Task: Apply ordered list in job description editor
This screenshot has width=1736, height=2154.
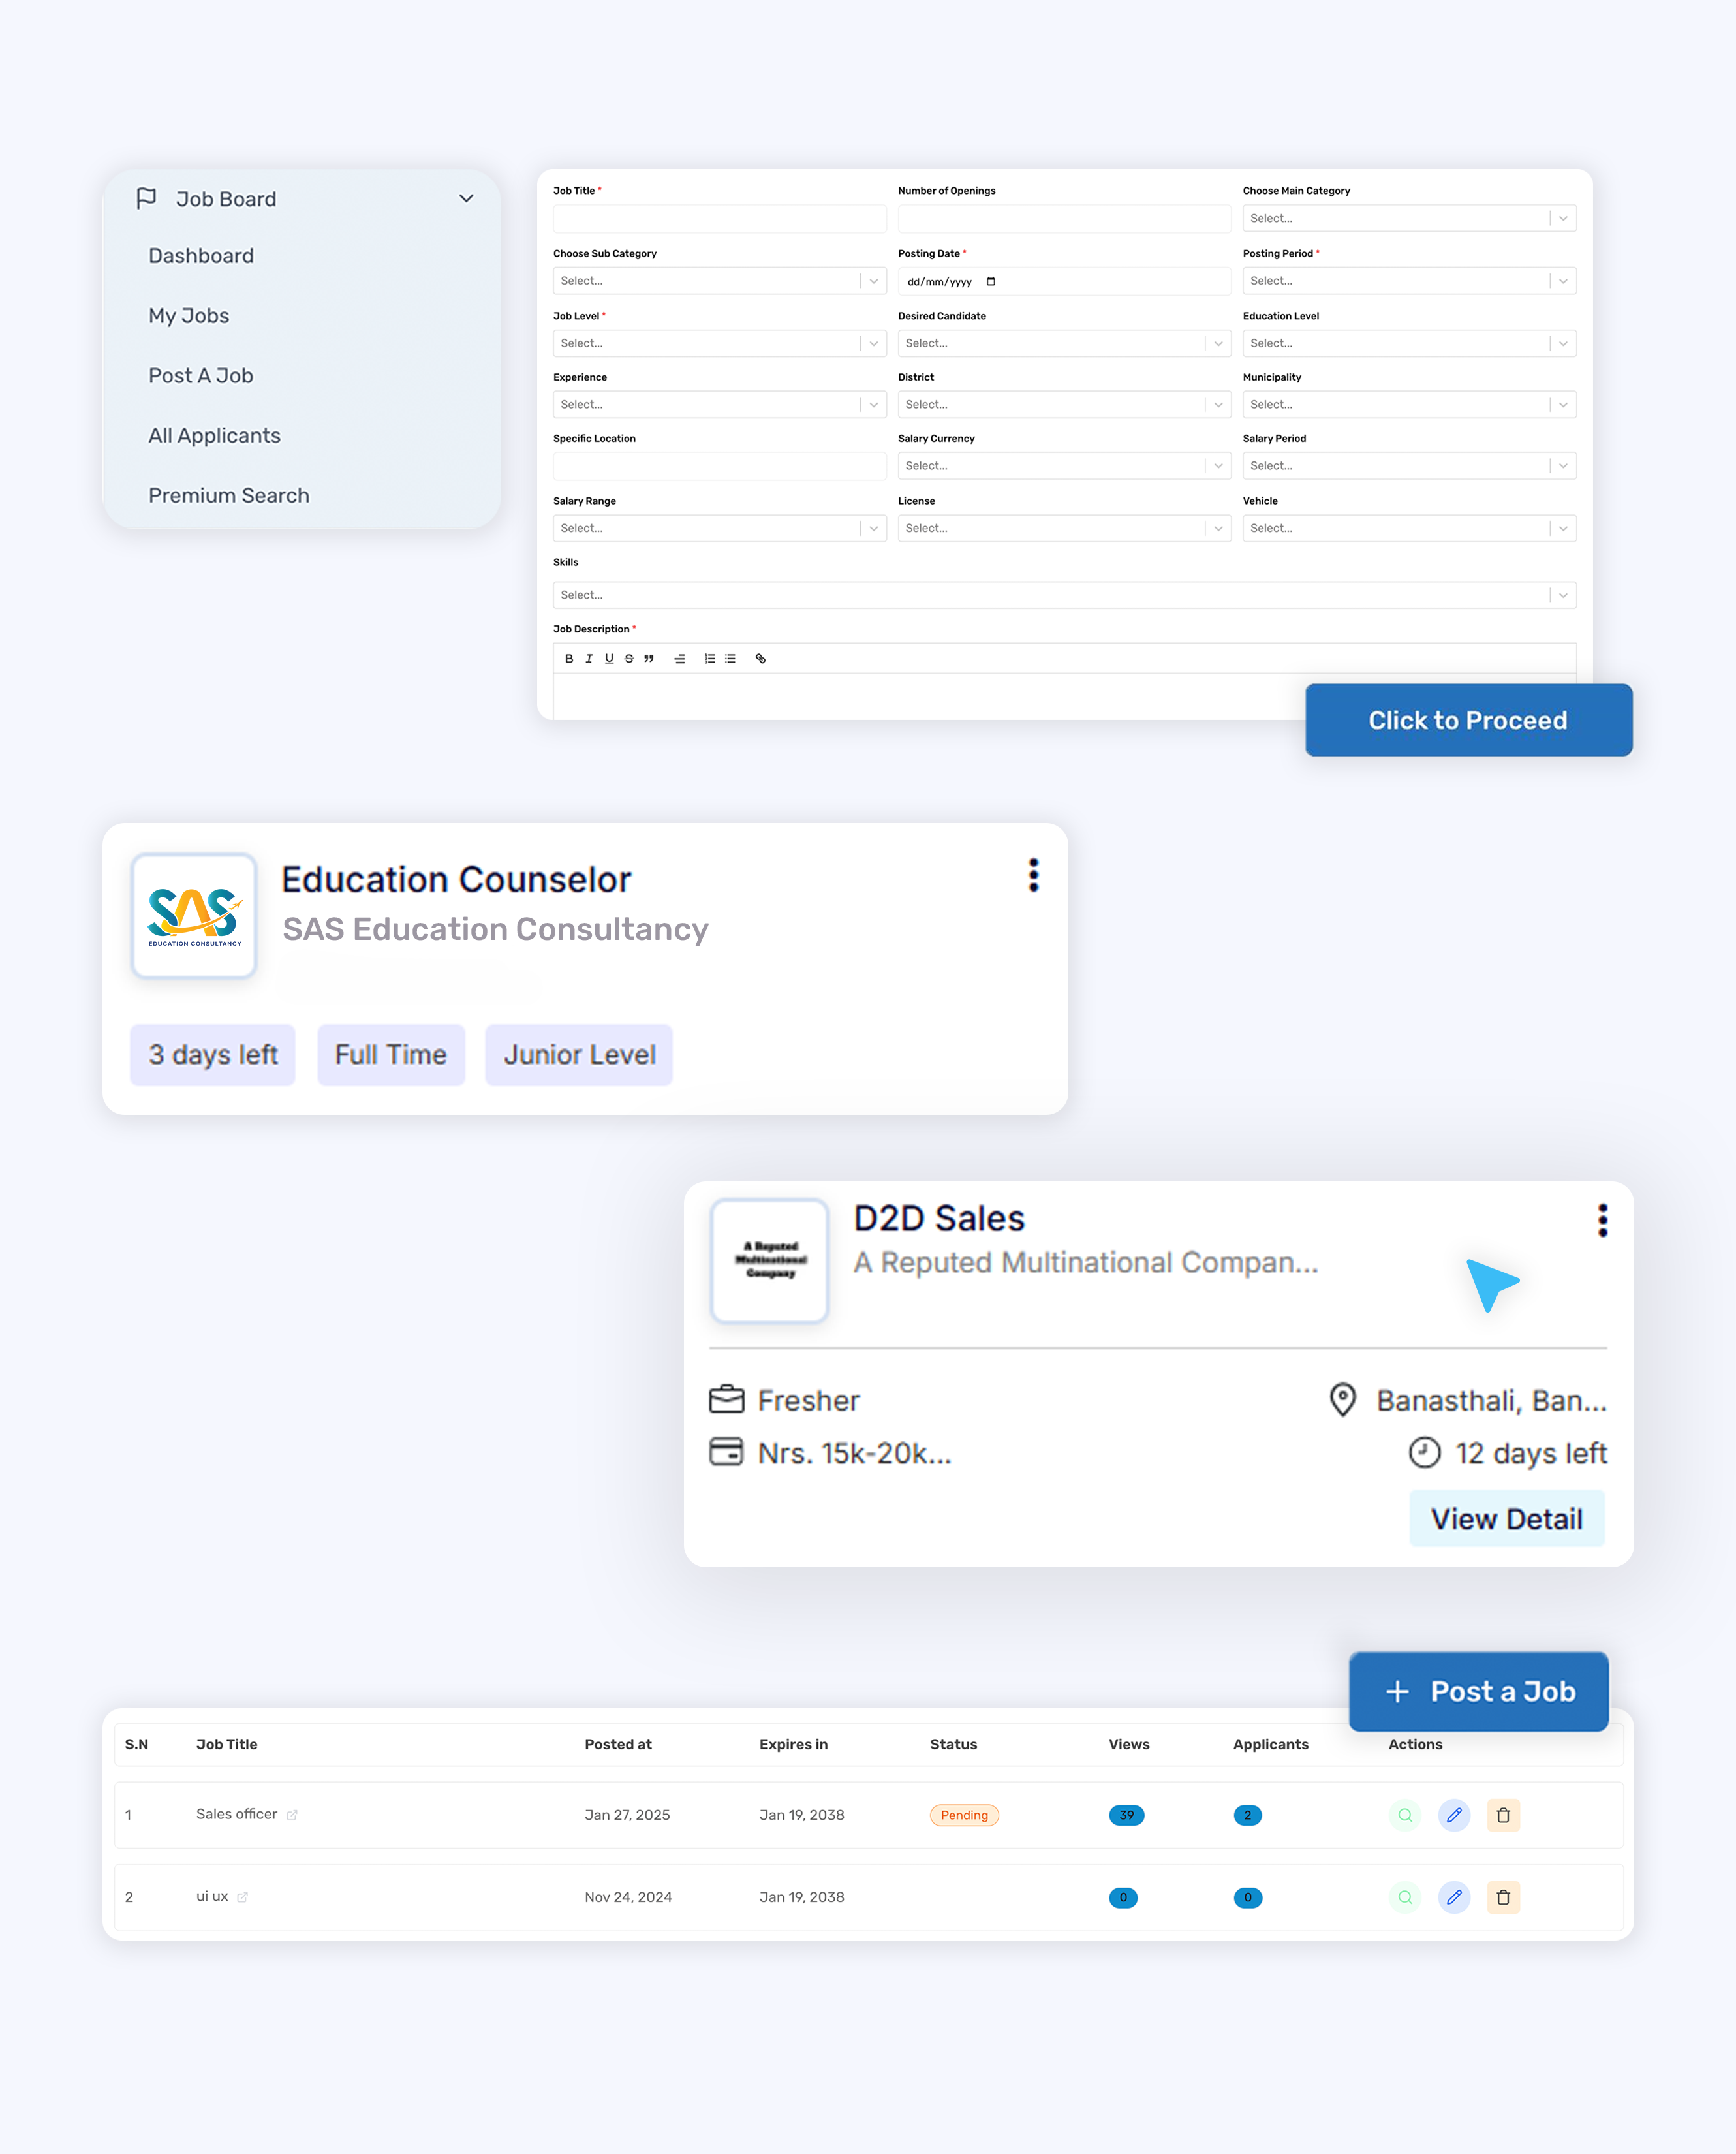Action: tap(709, 658)
